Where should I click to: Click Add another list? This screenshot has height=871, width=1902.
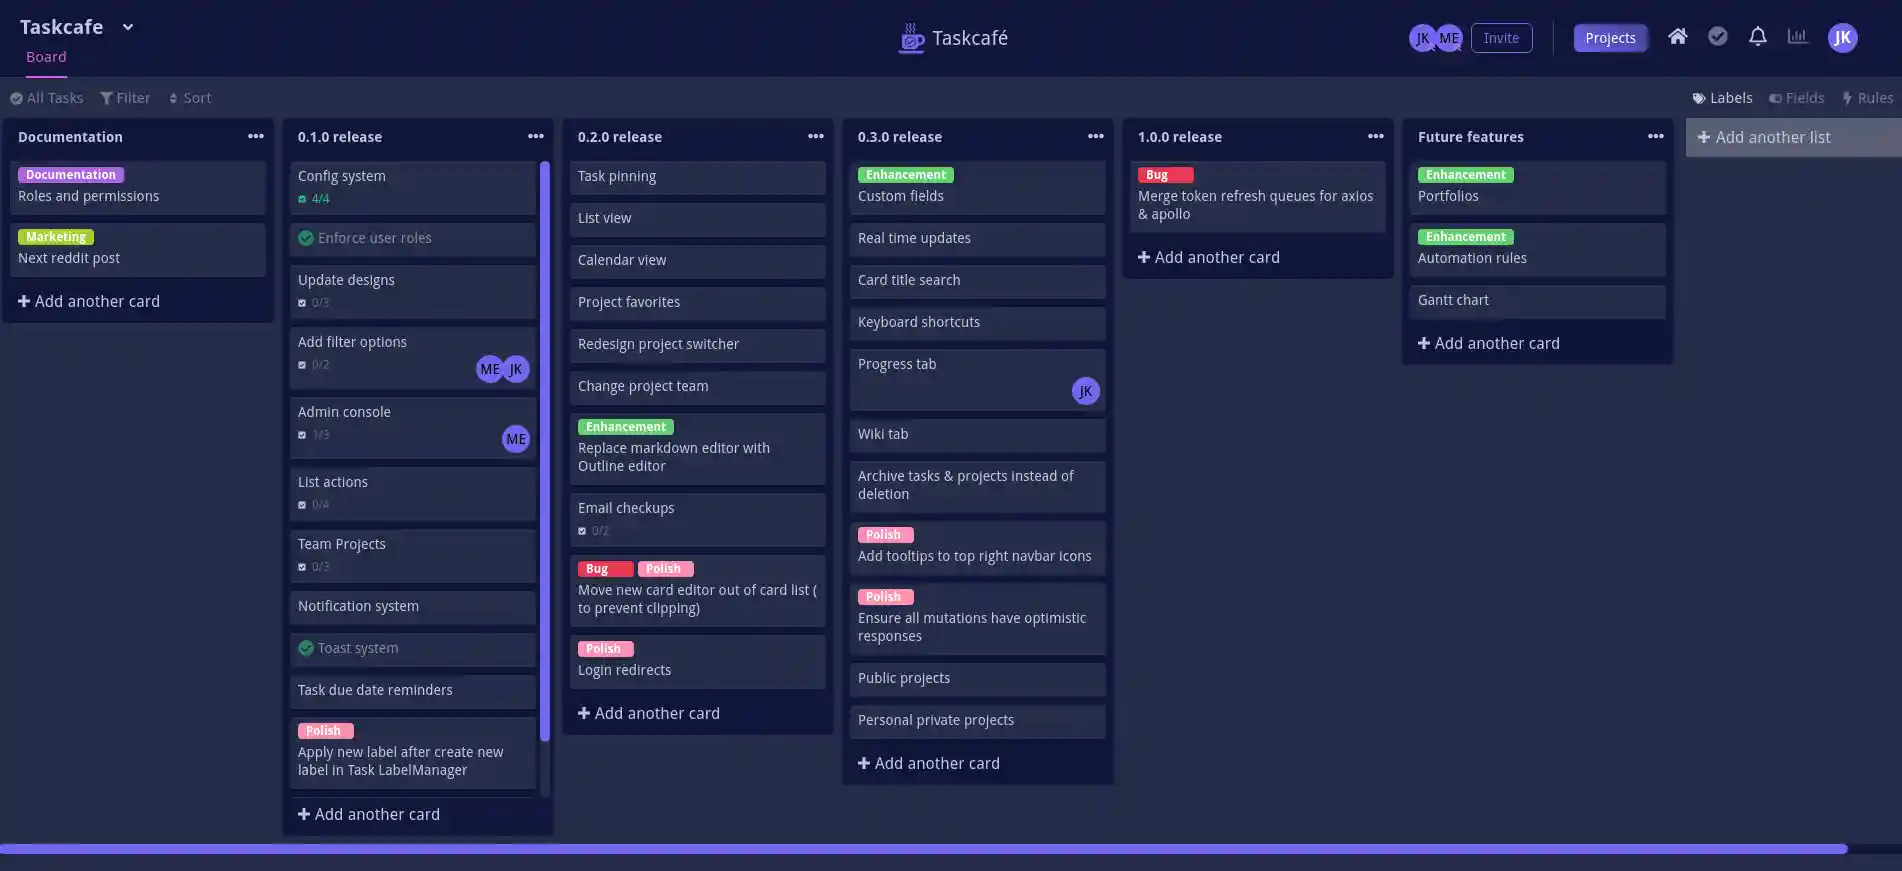(x=1793, y=137)
